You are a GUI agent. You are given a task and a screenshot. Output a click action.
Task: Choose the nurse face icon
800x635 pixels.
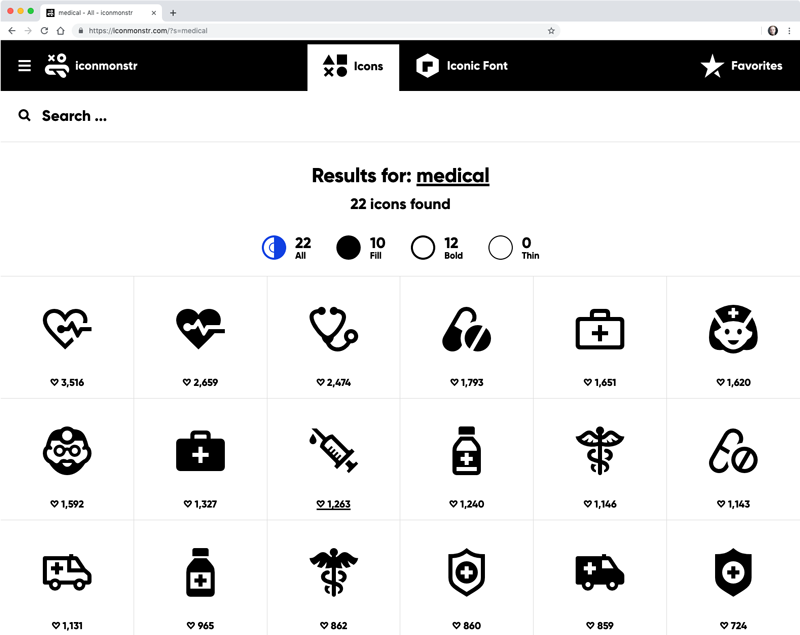733,328
